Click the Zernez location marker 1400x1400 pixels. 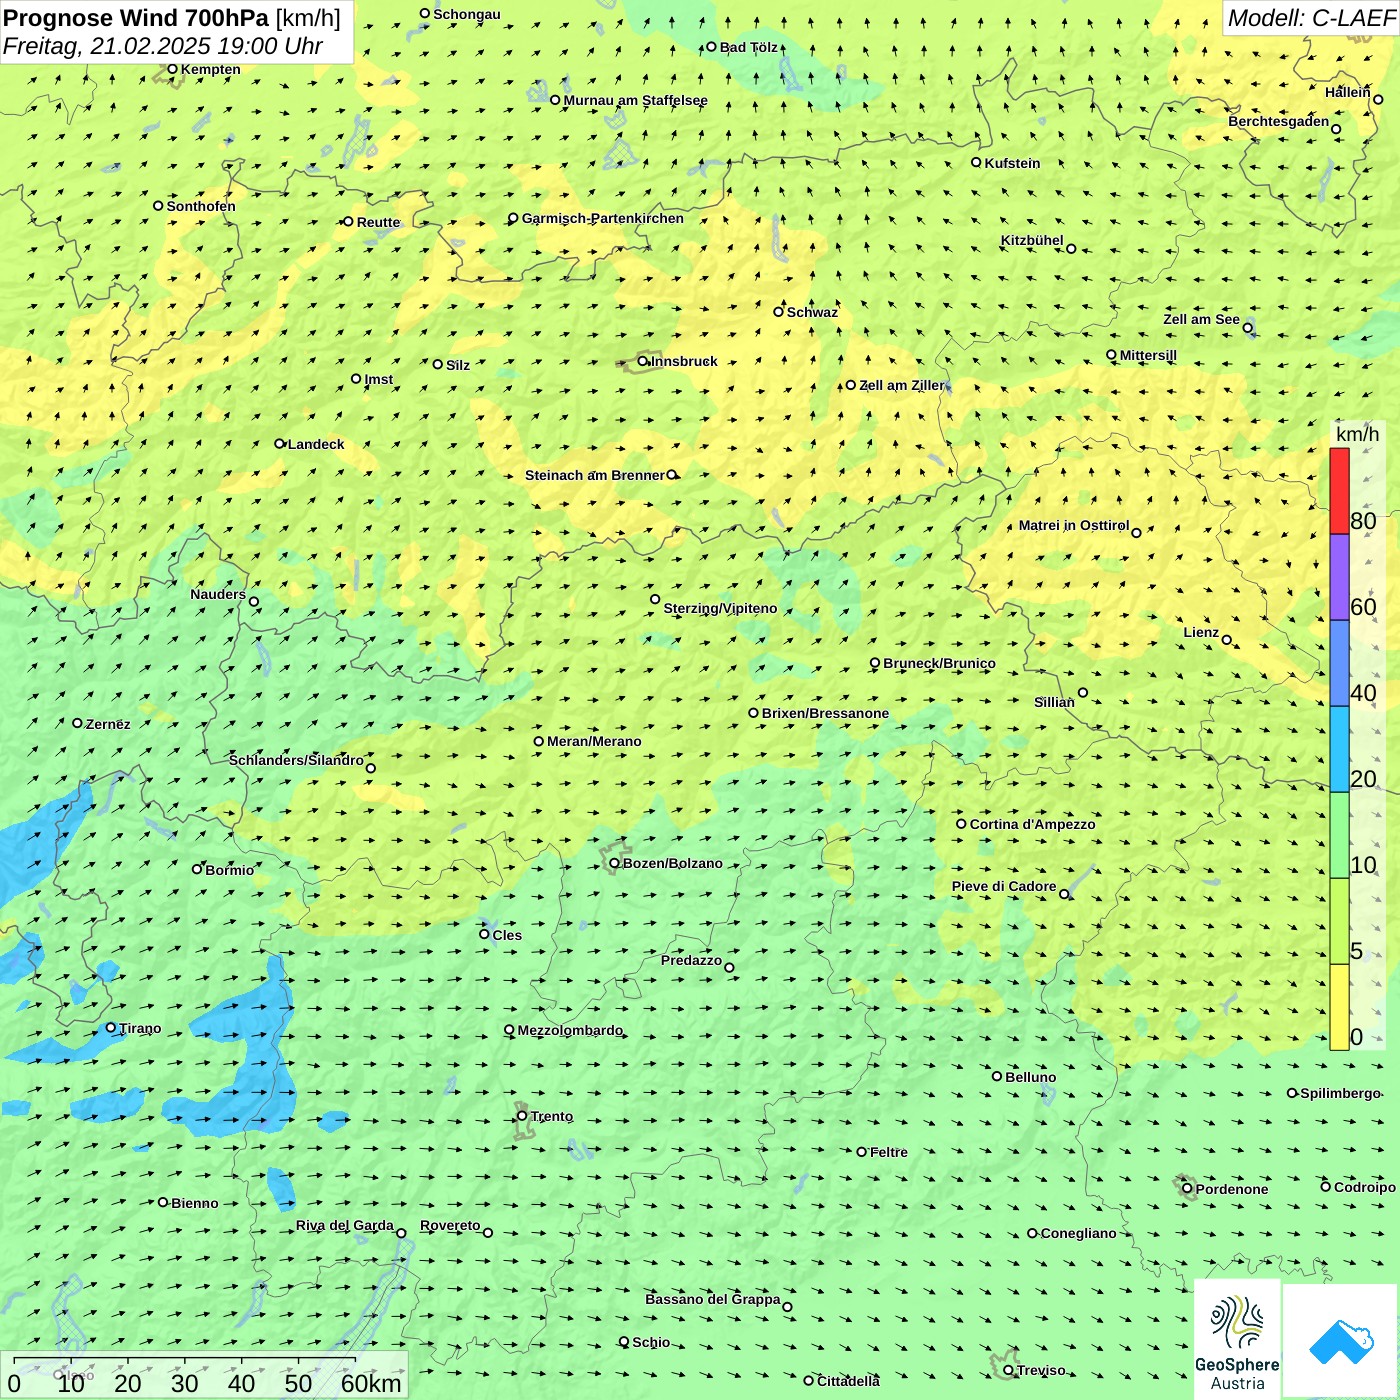pyautogui.click(x=77, y=723)
